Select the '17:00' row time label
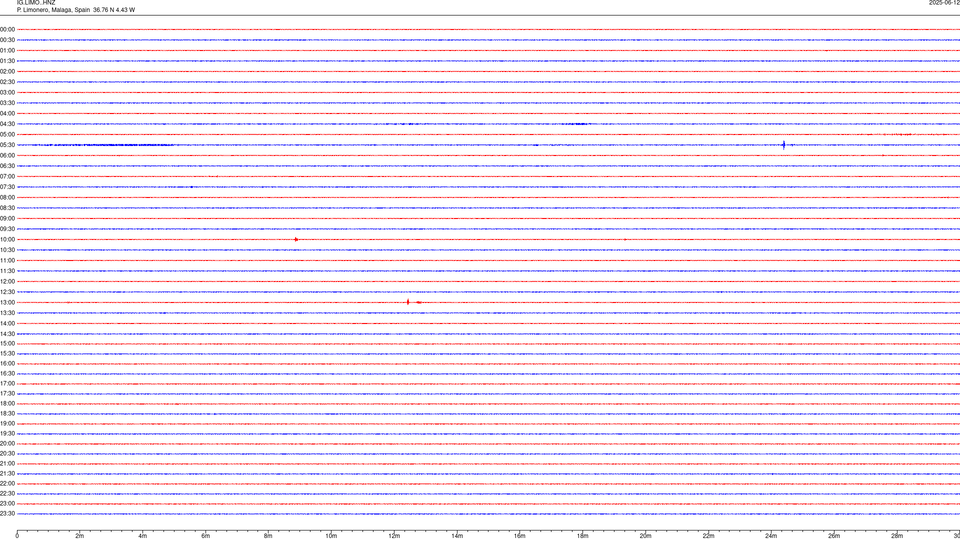Image resolution: width=960 pixels, height=540 pixels. pyautogui.click(x=7, y=384)
